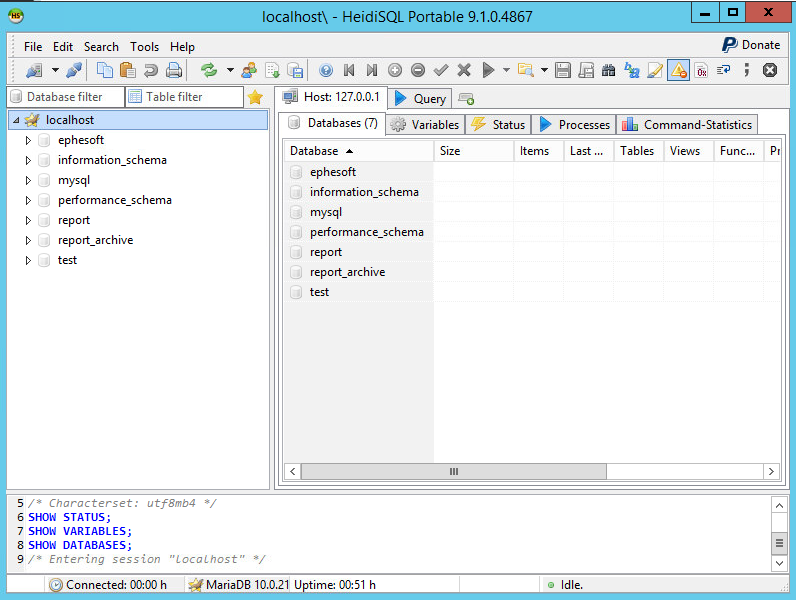The image size is (796, 600).
Task: Click the Export database as SQL icon
Action: (x=295, y=70)
